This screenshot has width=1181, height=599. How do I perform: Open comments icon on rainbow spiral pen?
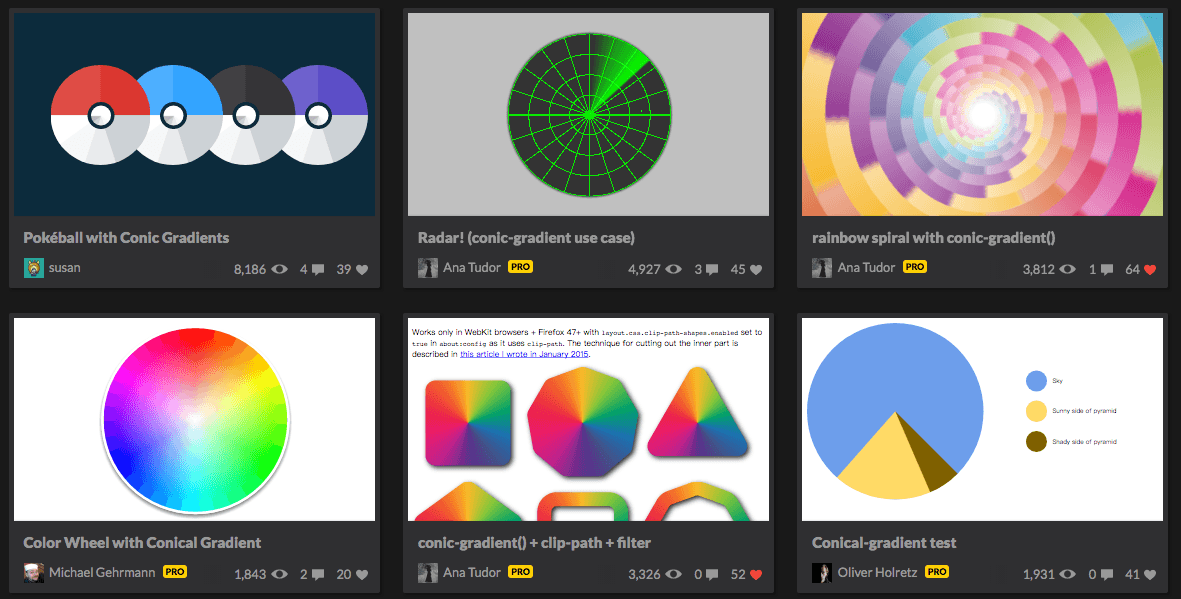[1106, 270]
